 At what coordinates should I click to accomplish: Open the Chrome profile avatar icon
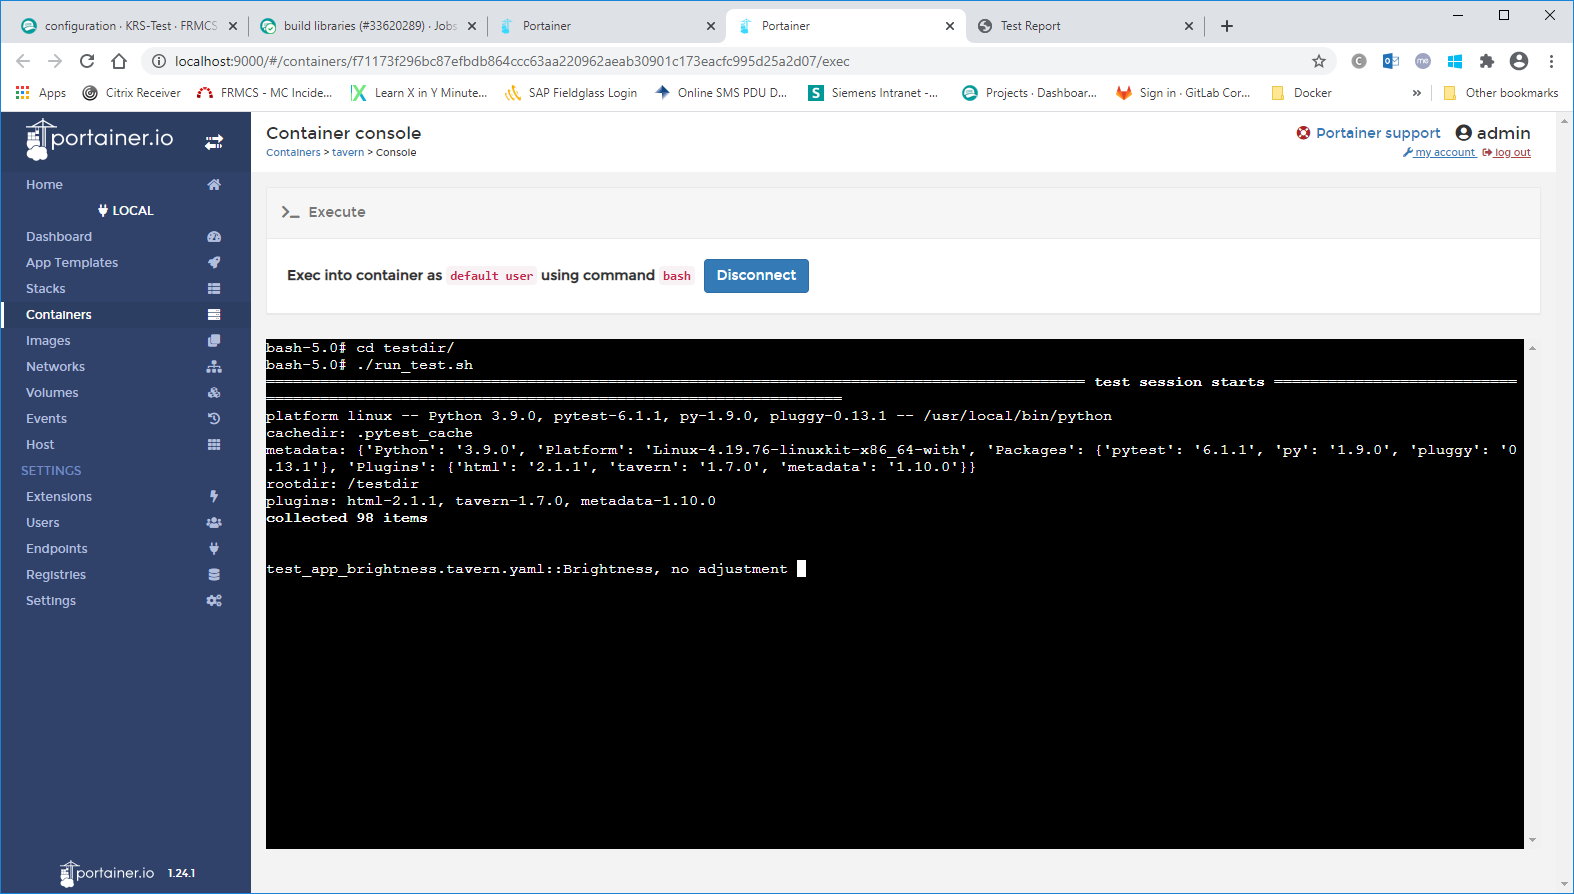(1519, 61)
